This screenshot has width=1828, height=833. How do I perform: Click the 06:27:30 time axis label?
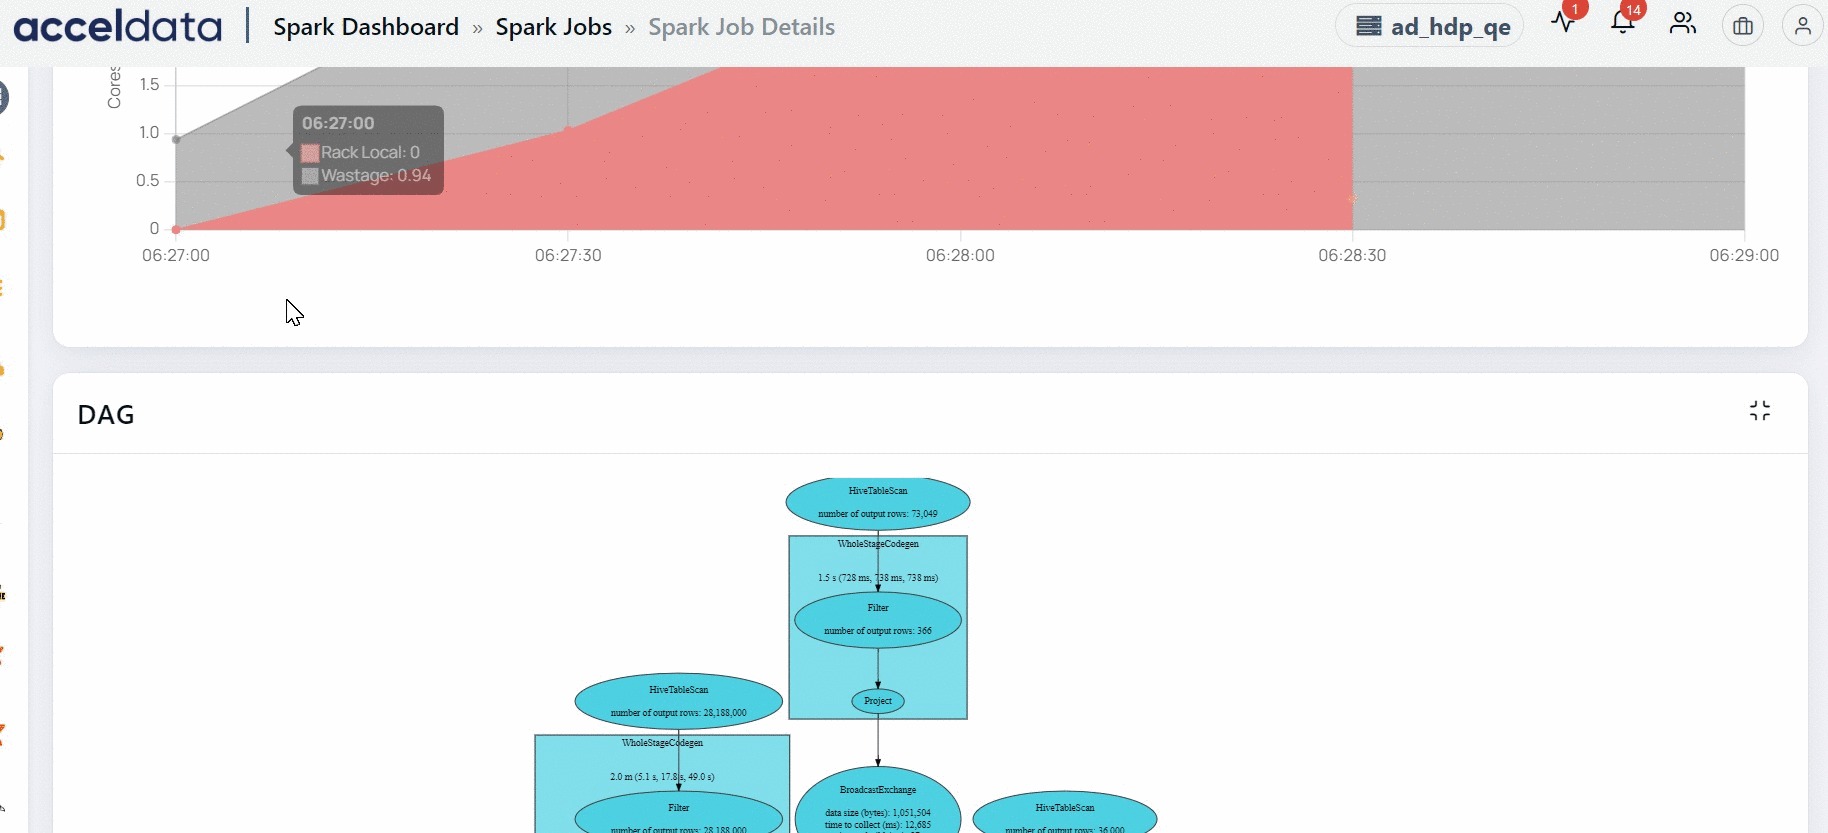click(x=568, y=255)
